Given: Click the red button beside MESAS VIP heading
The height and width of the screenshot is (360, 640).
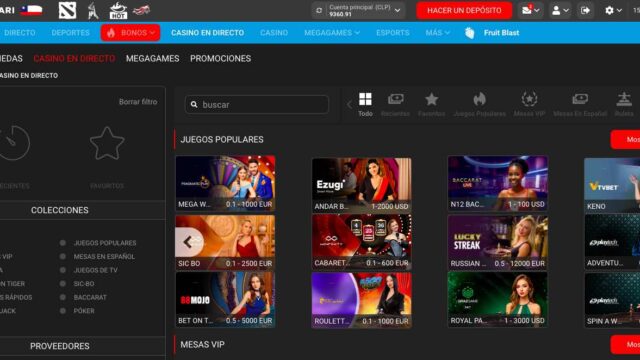Looking at the screenshot, I should 625,345.
